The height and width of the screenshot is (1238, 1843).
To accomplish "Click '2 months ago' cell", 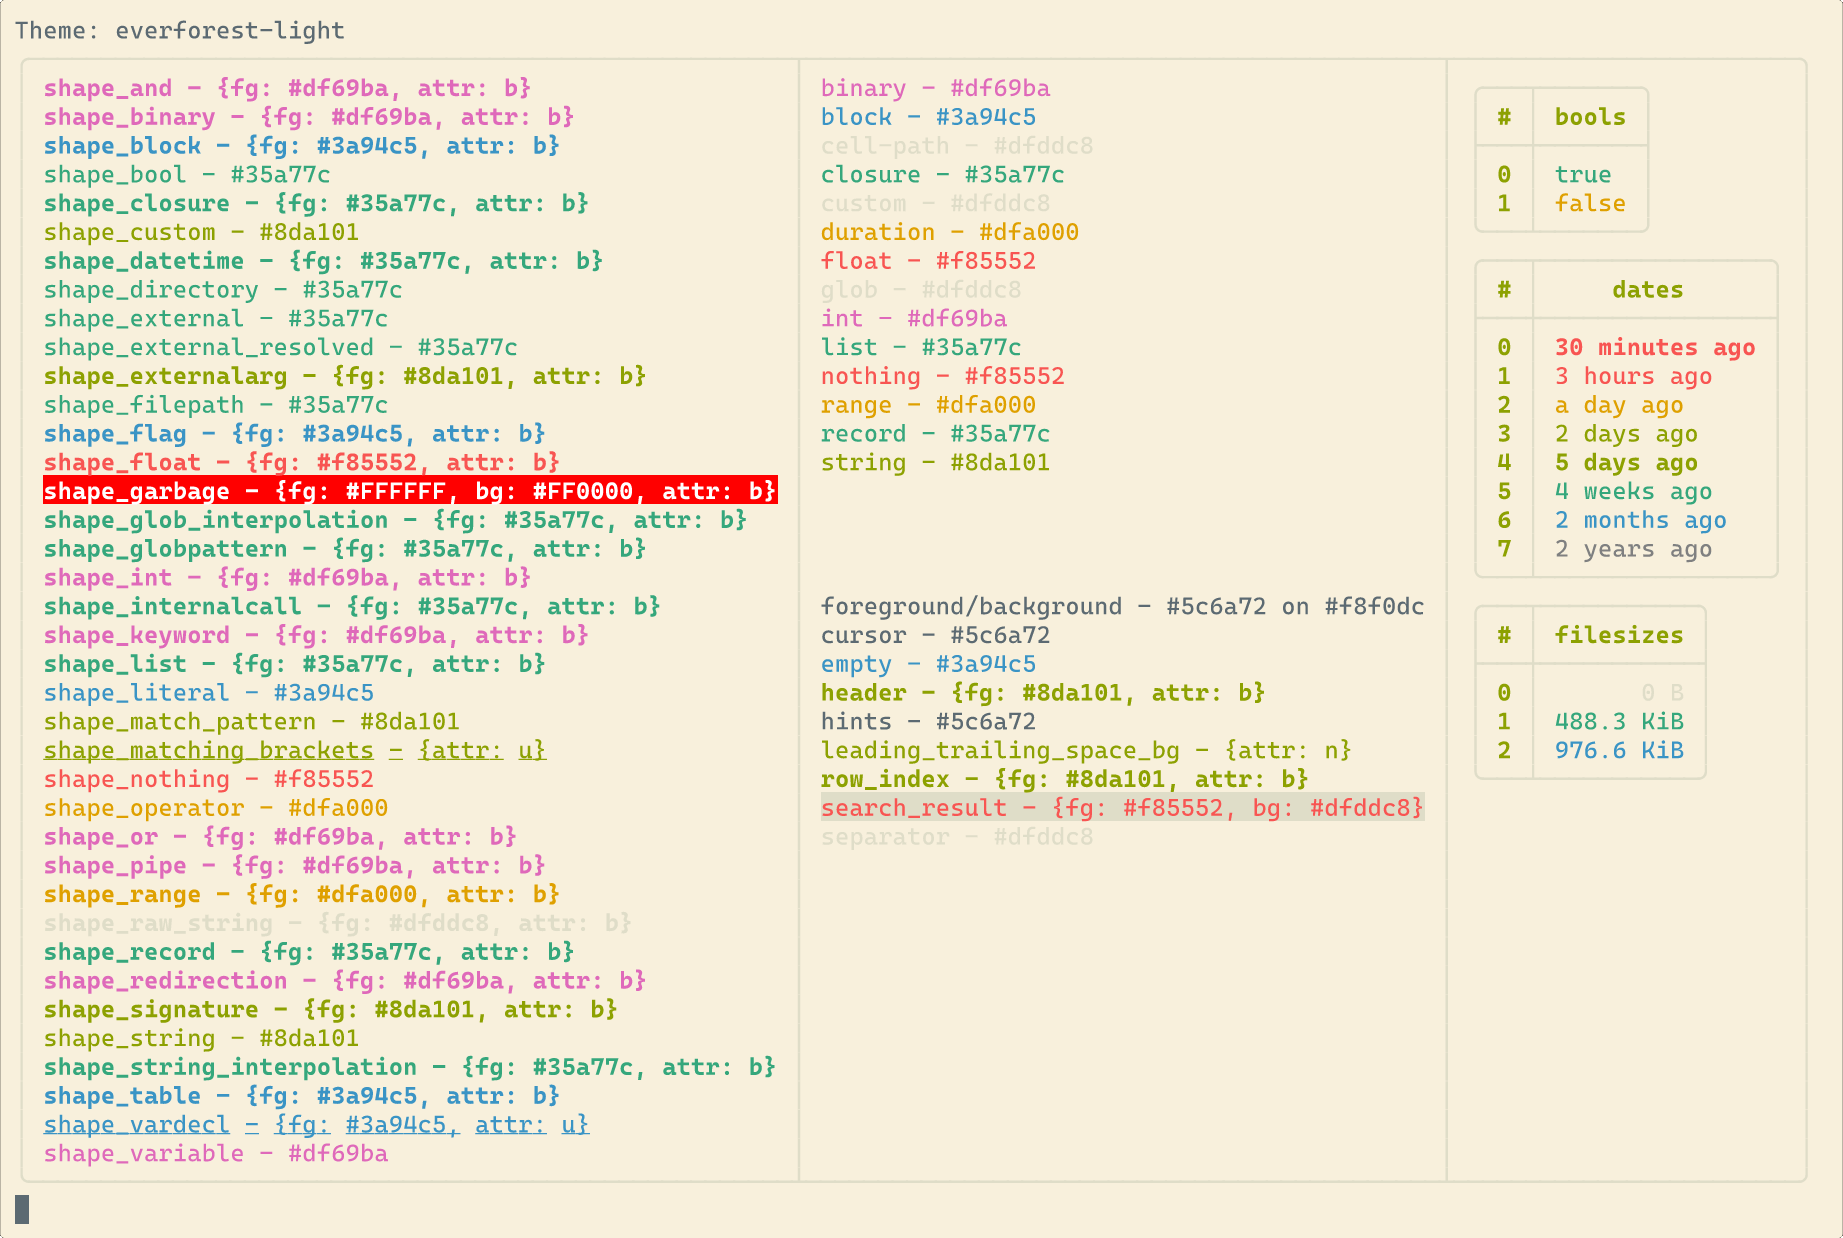I will [x=1641, y=521].
